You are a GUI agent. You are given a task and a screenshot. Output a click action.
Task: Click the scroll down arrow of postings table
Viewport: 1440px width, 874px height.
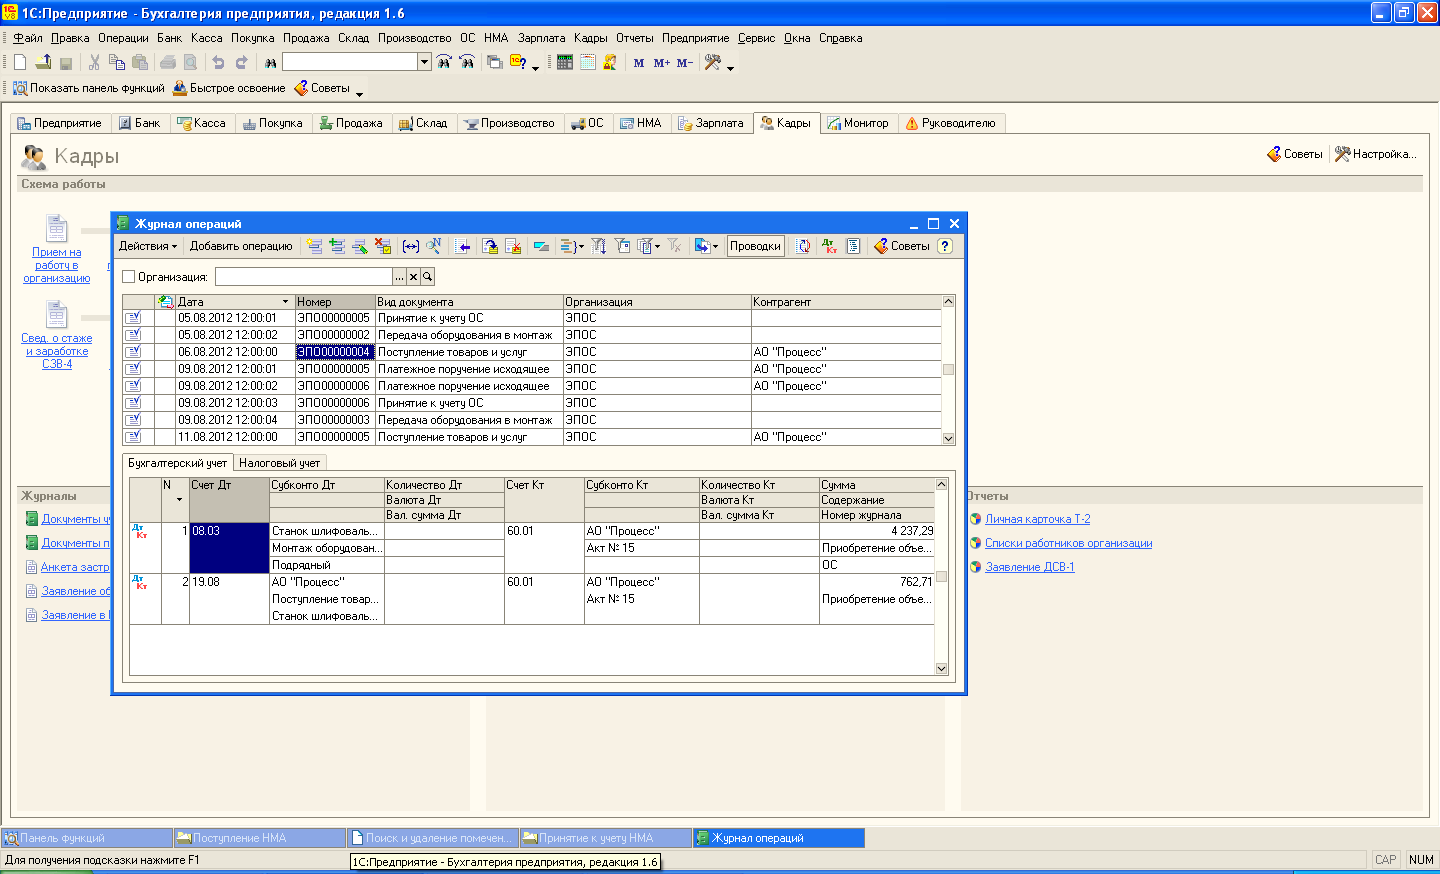click(941, 668)
